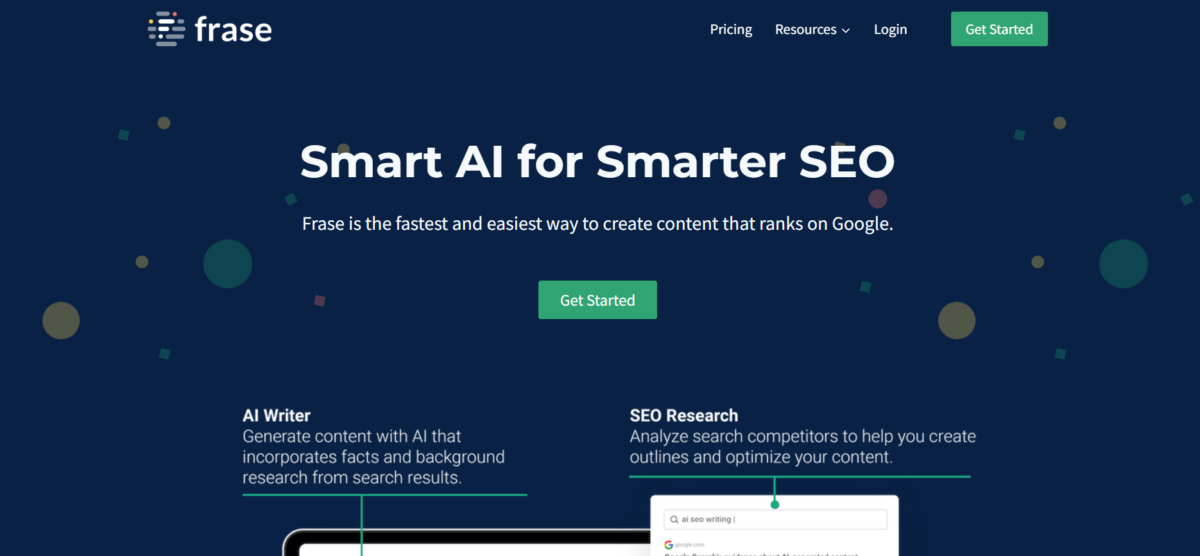Image resolution: width=1200 pixels, height=556 pixels.
Task: Click the large teal circle on the left
Action: coord(228,264)
